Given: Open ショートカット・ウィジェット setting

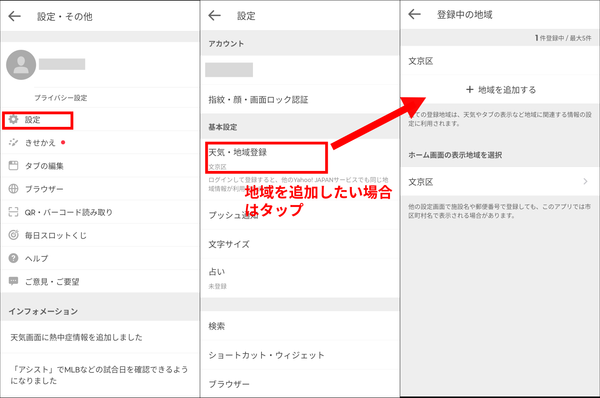Looking at the screenshot, I should (300, 355).
